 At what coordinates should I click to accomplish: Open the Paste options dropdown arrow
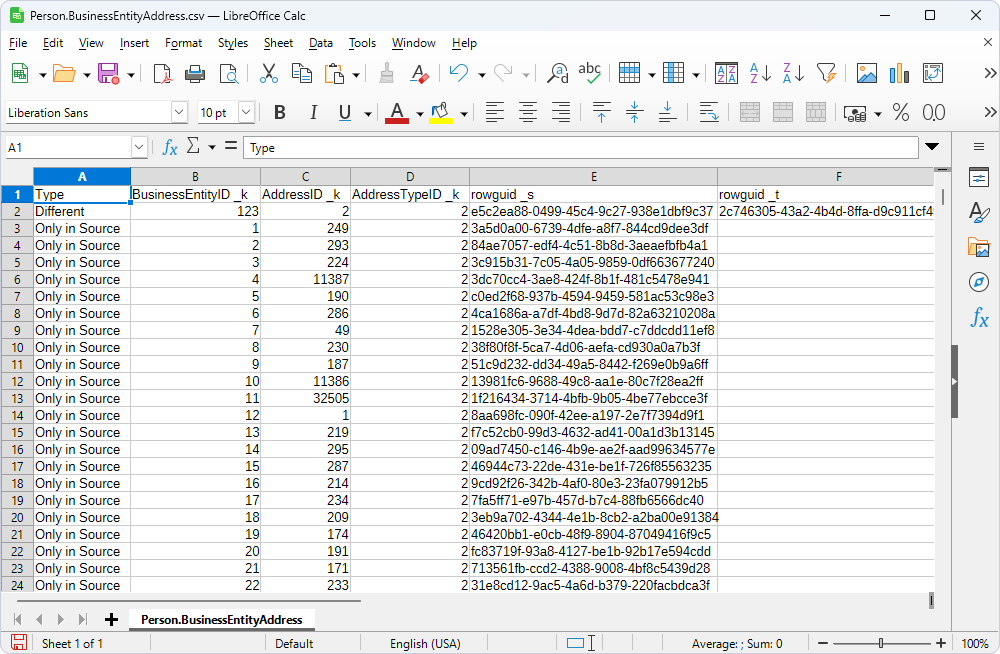356,75
